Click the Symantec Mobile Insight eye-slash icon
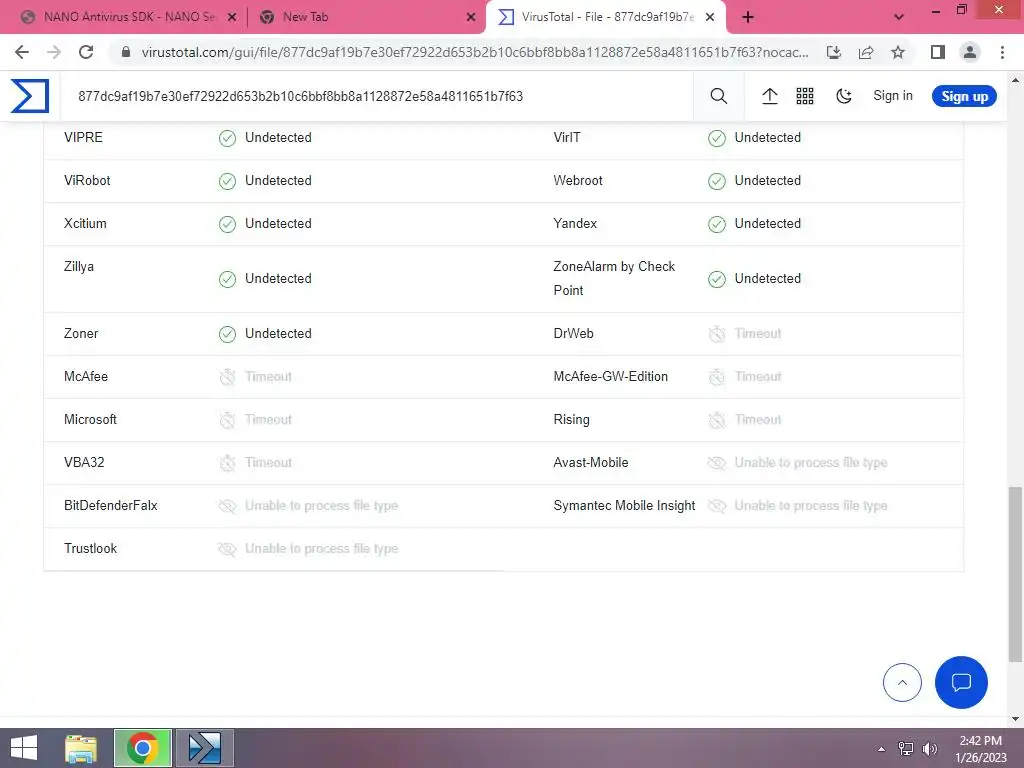This screenshot has height=768, width=1024. (x=716, y=507)
